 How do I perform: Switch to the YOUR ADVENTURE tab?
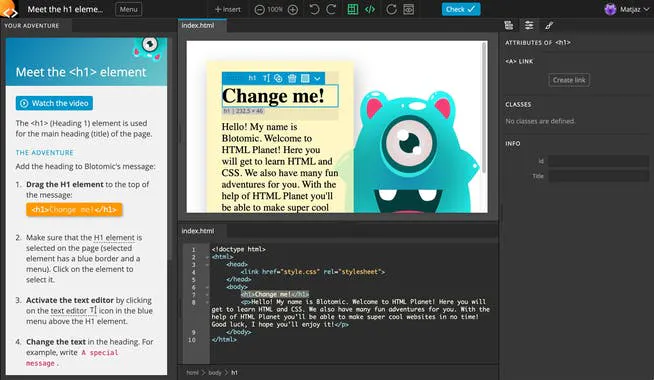pos(32,25)
